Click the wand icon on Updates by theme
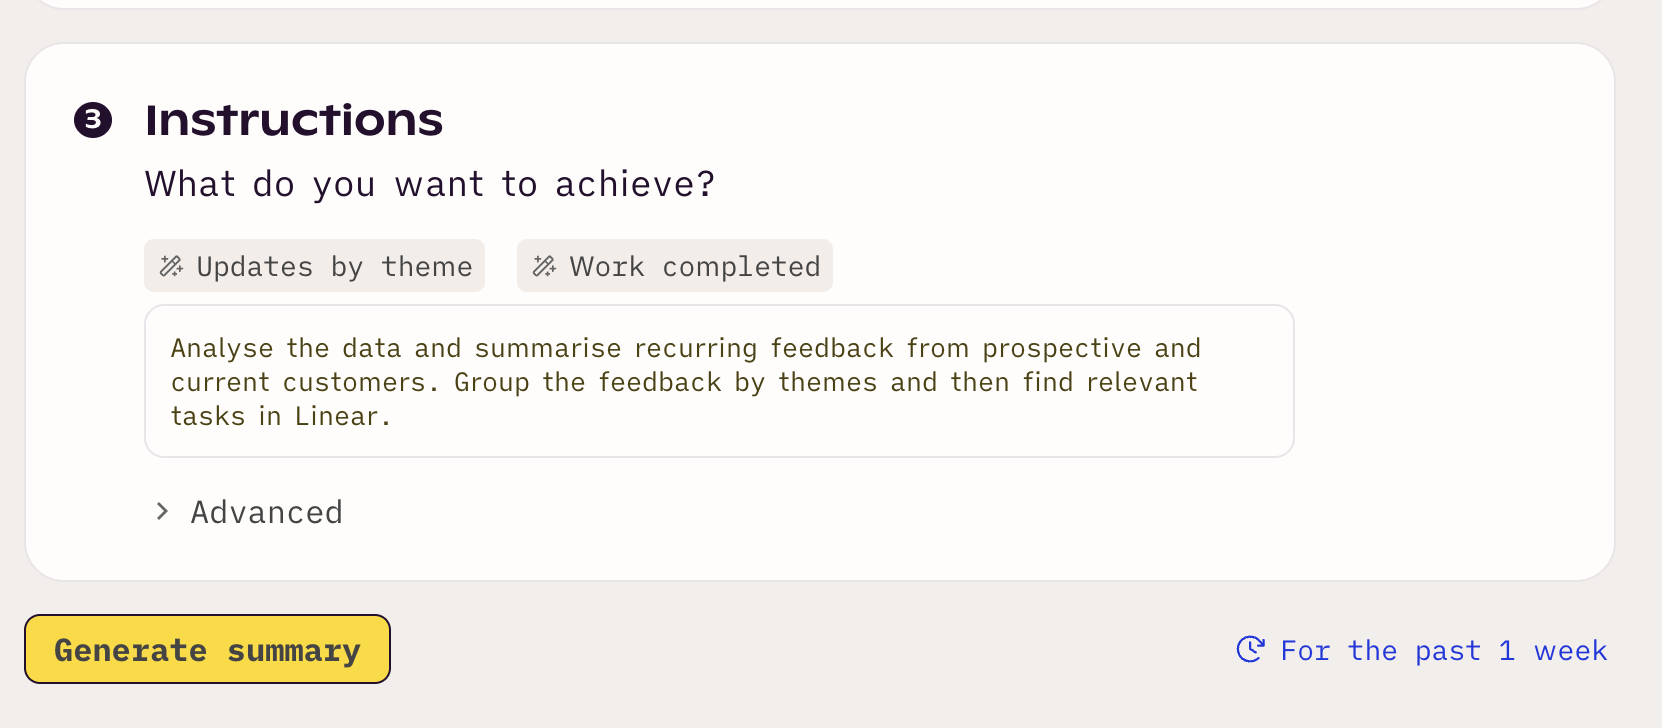Screen dimensions: 1662x728 tap(171, 266)
